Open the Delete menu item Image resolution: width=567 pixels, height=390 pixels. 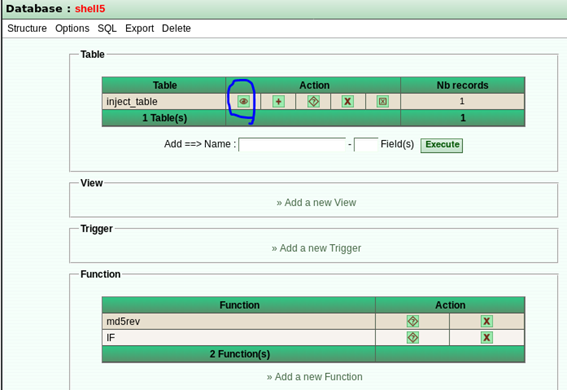[176, 28]
